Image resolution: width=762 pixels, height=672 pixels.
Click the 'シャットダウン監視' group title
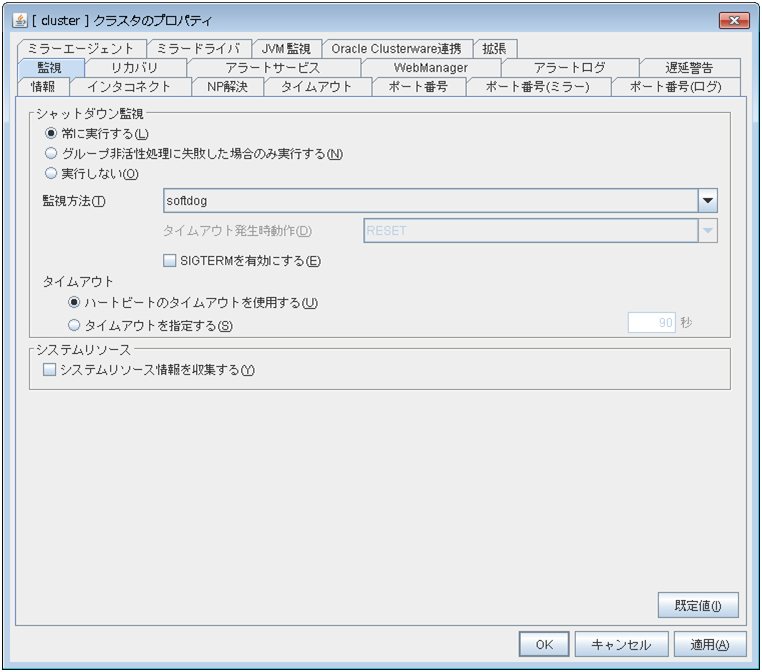[90, 114]
